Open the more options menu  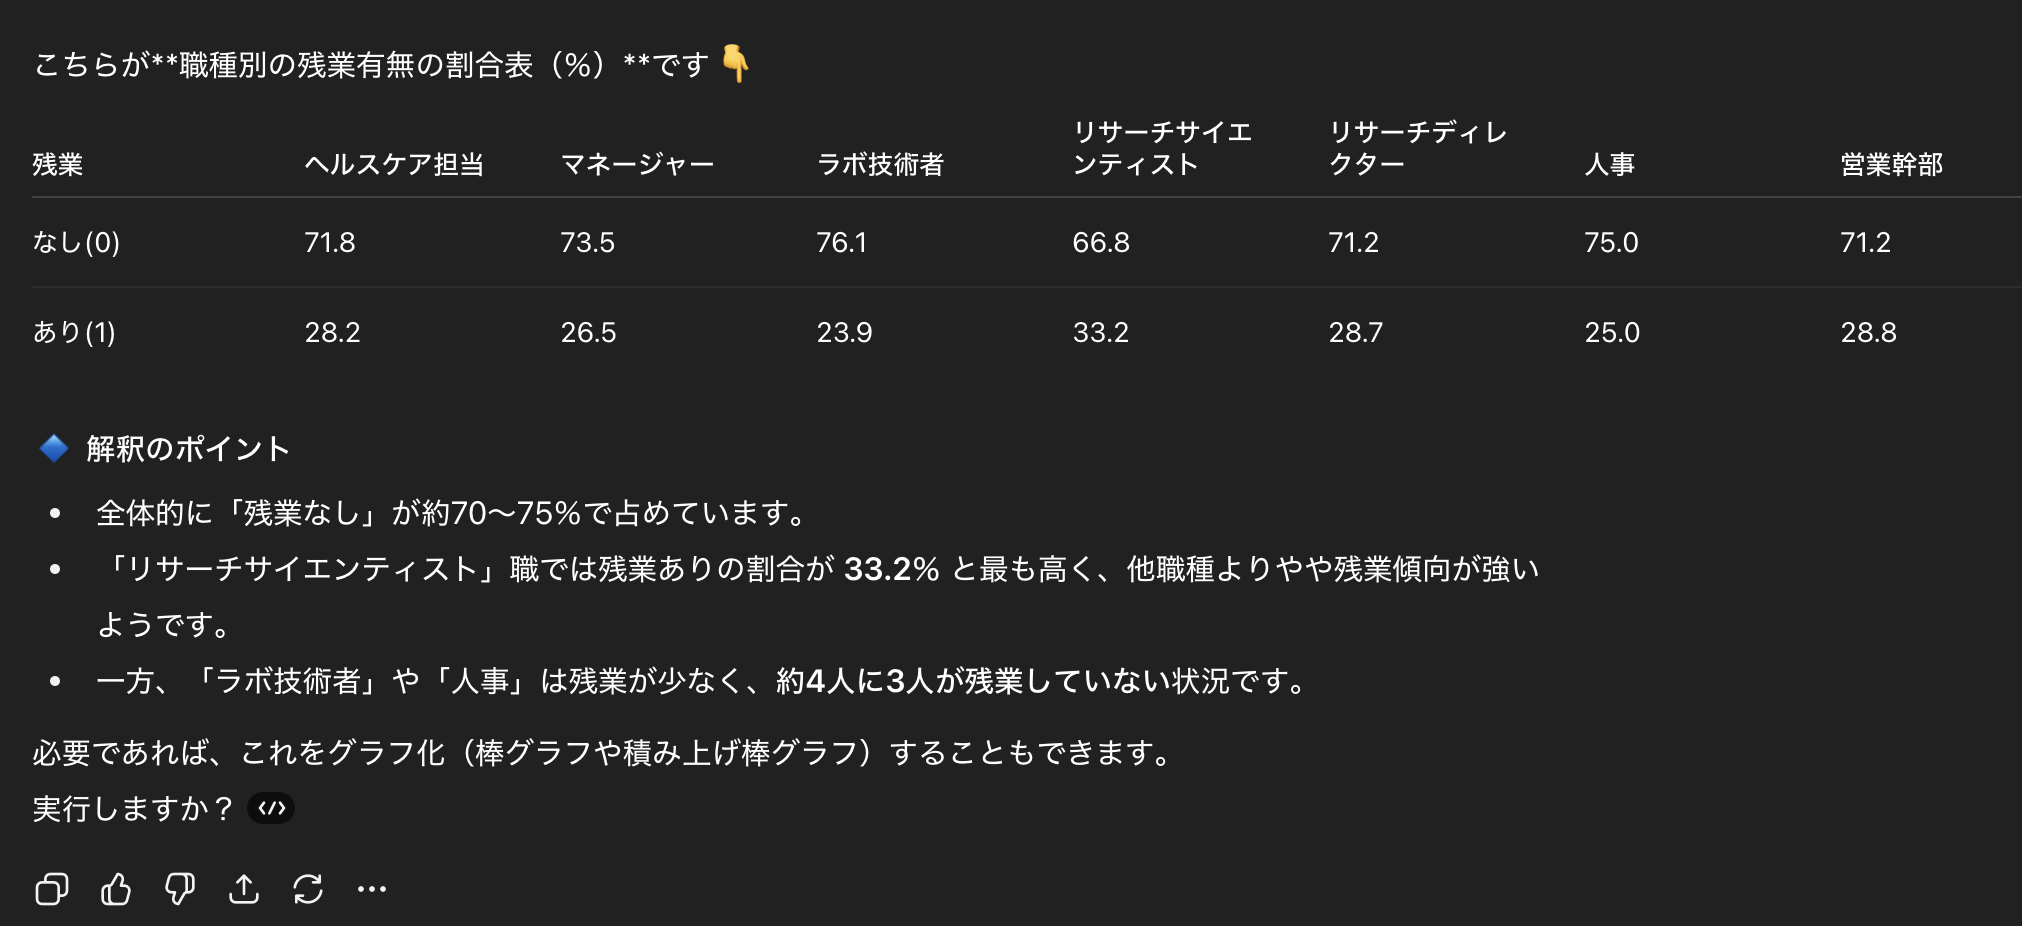372,888
